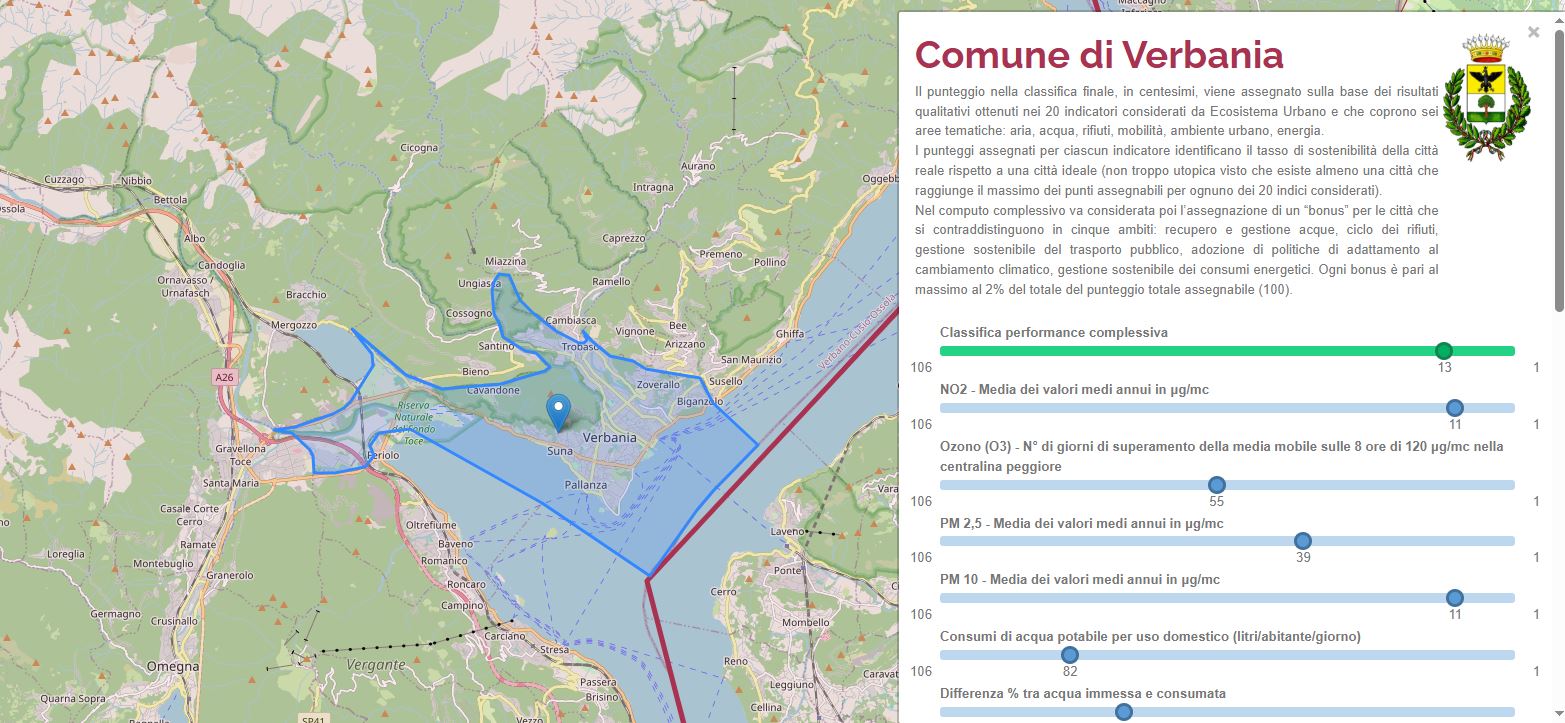Click the 'Caprezzo' label on the map
This screenshot has height=723, width=1565.
click(624, 238)
